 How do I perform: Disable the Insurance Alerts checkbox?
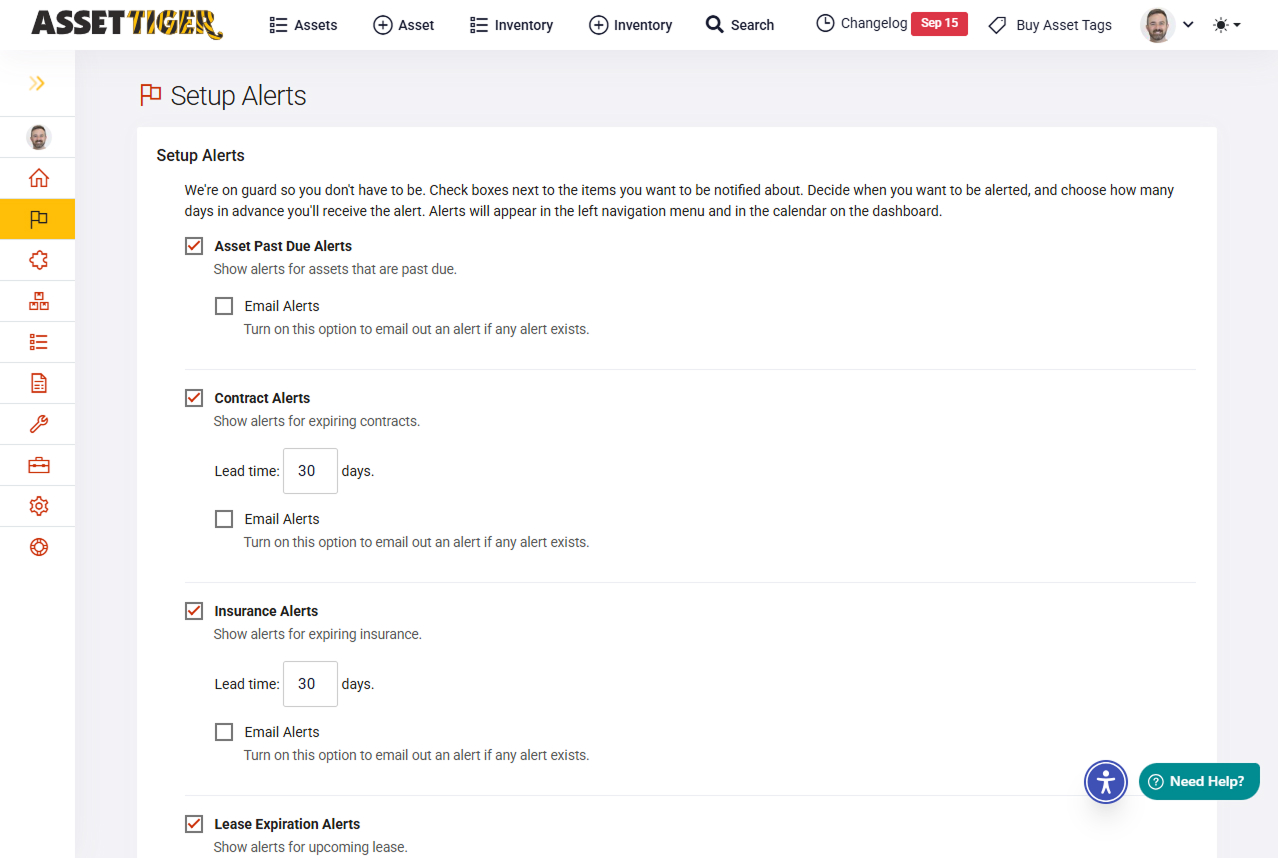(194, 611)
